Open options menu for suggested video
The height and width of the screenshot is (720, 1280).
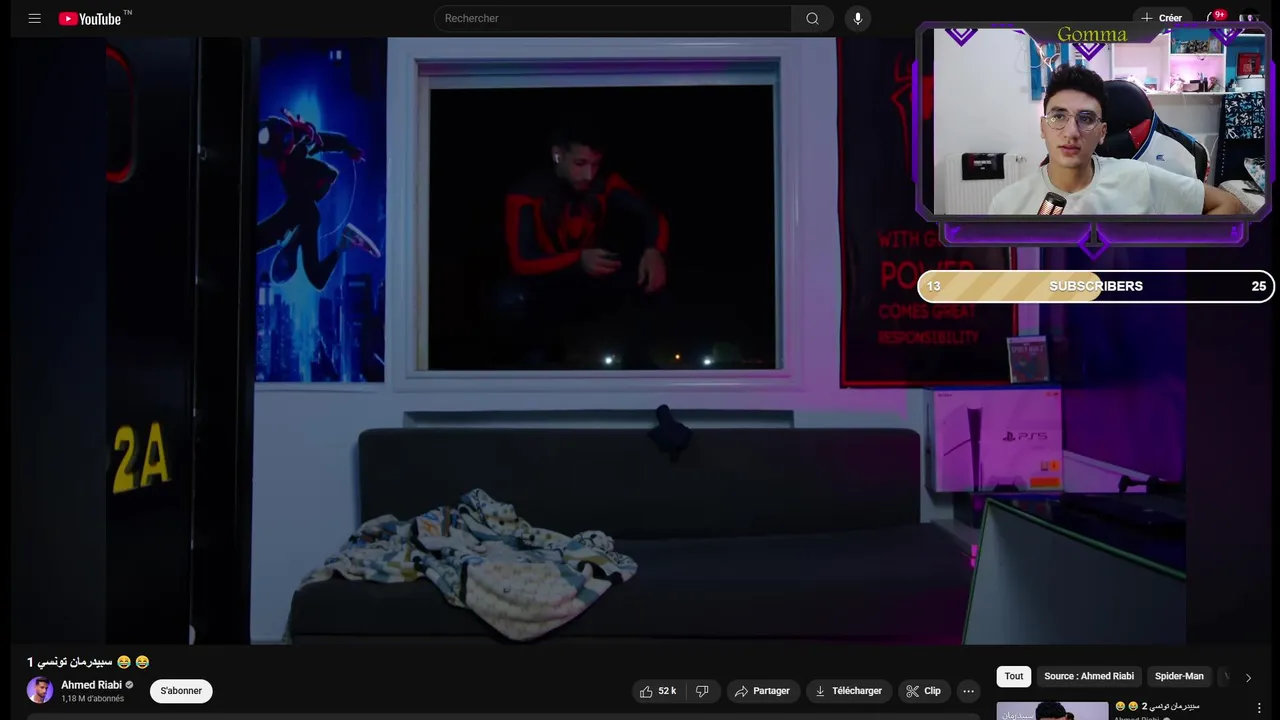pyautogui.click(x=1258, y=708)
